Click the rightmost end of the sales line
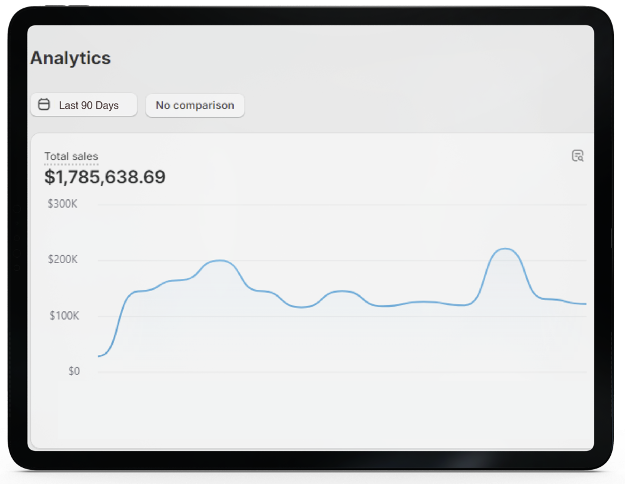 coord(584,303)
